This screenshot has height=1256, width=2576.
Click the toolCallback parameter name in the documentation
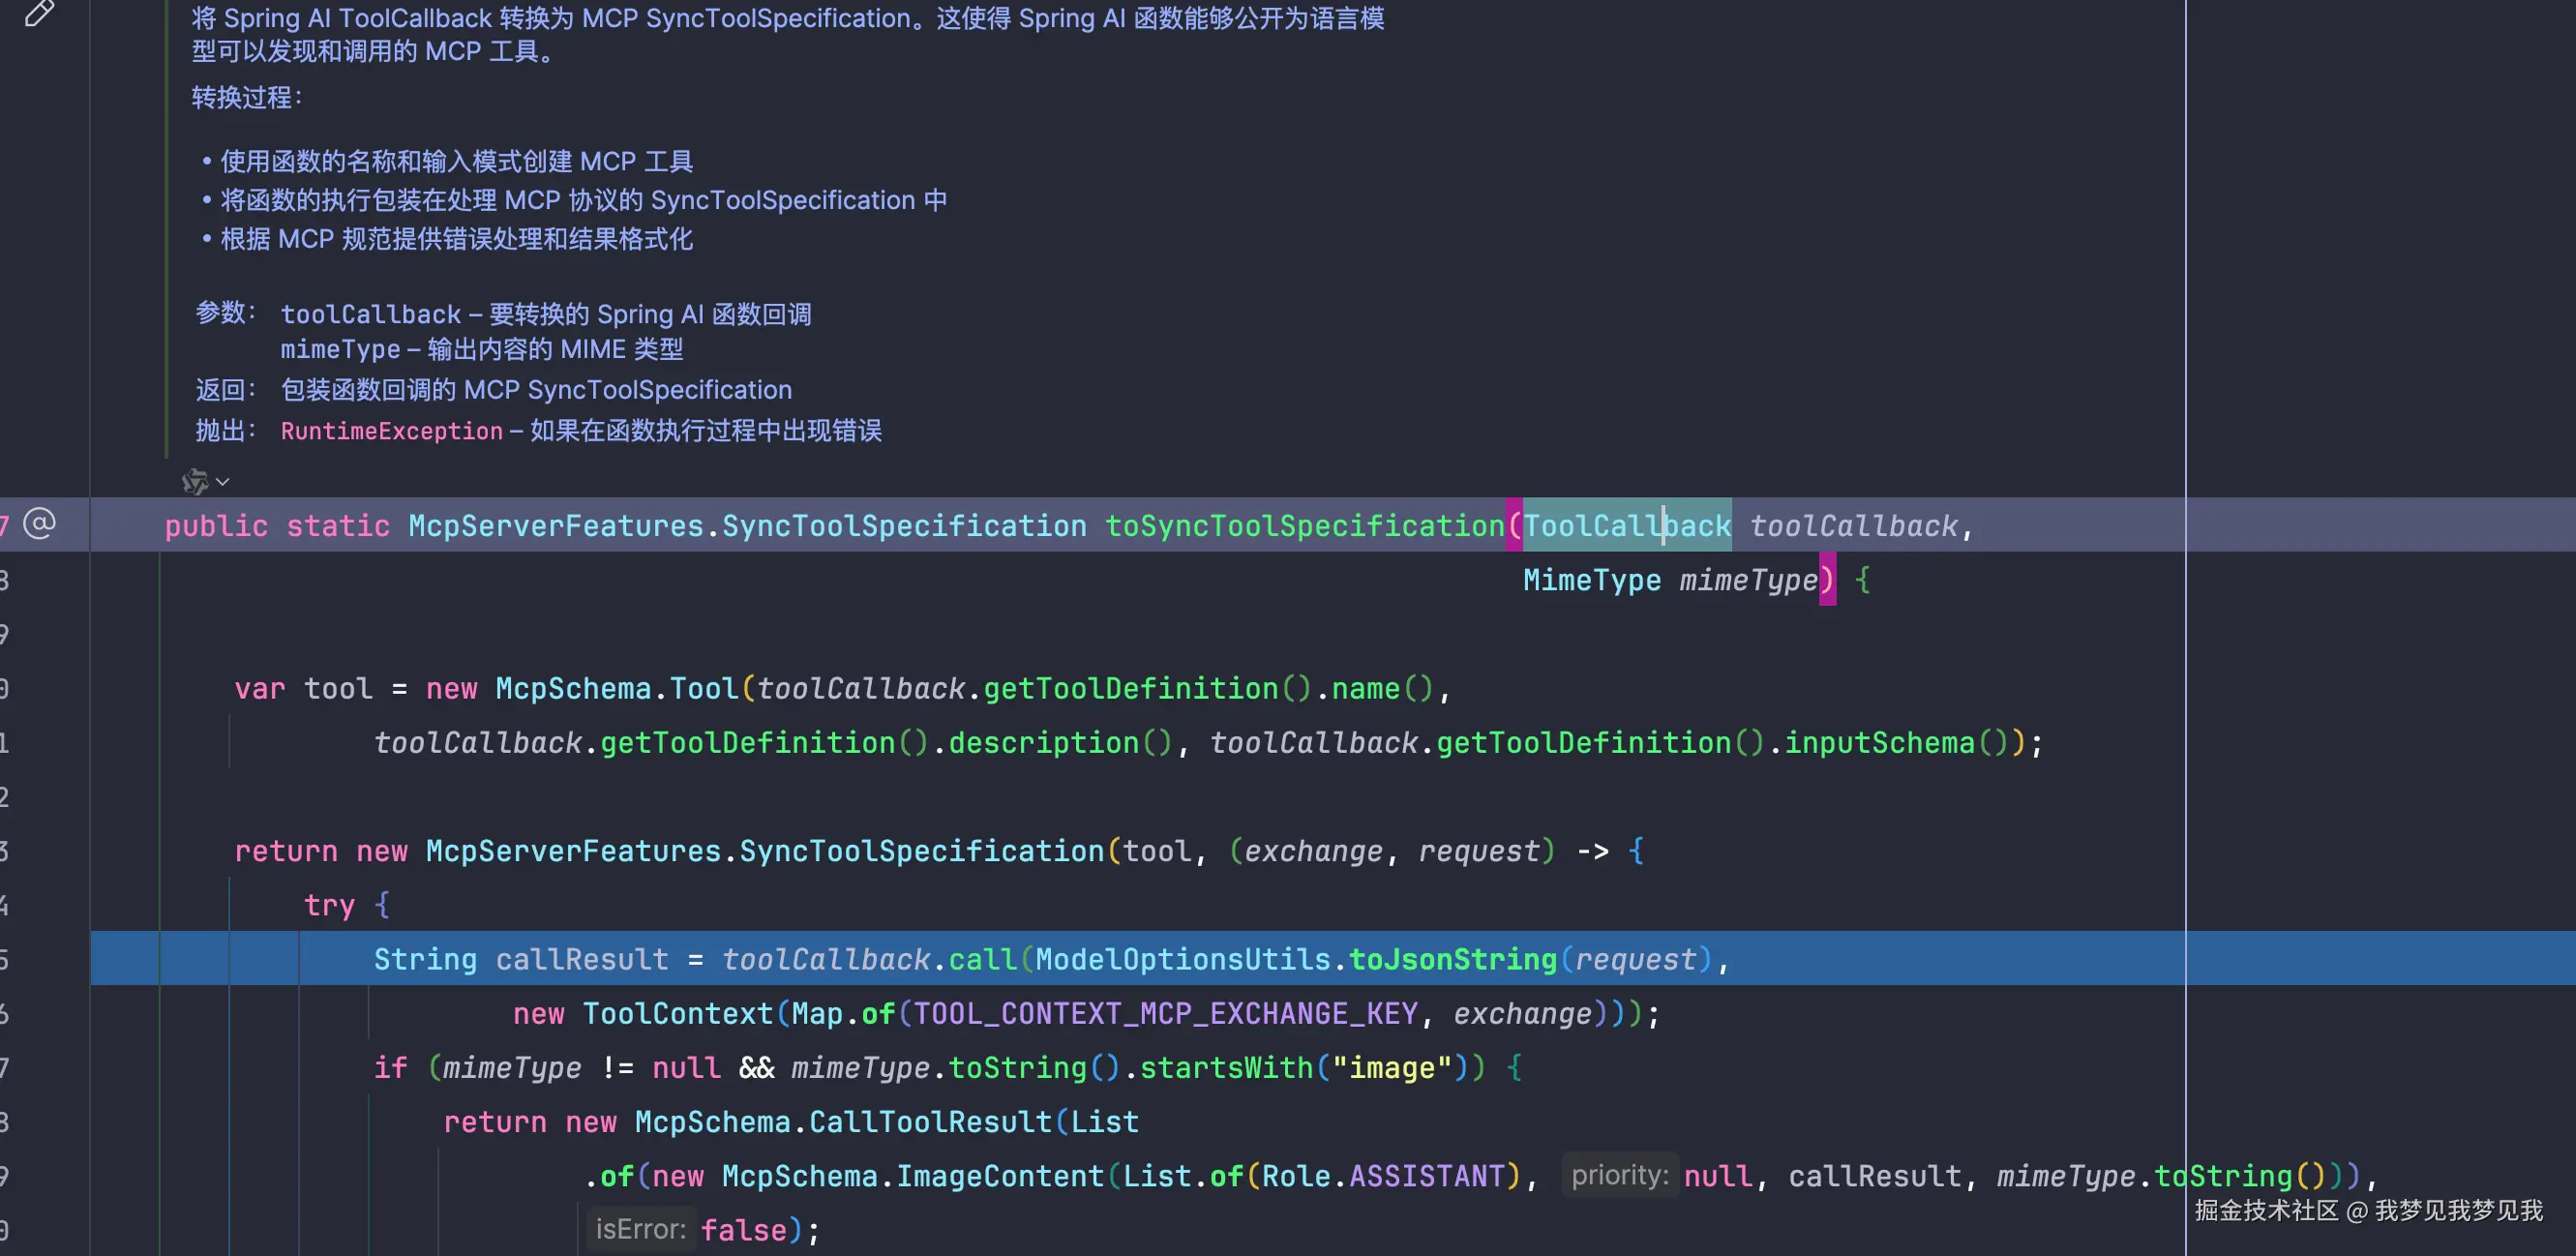[x=370, y=314]
